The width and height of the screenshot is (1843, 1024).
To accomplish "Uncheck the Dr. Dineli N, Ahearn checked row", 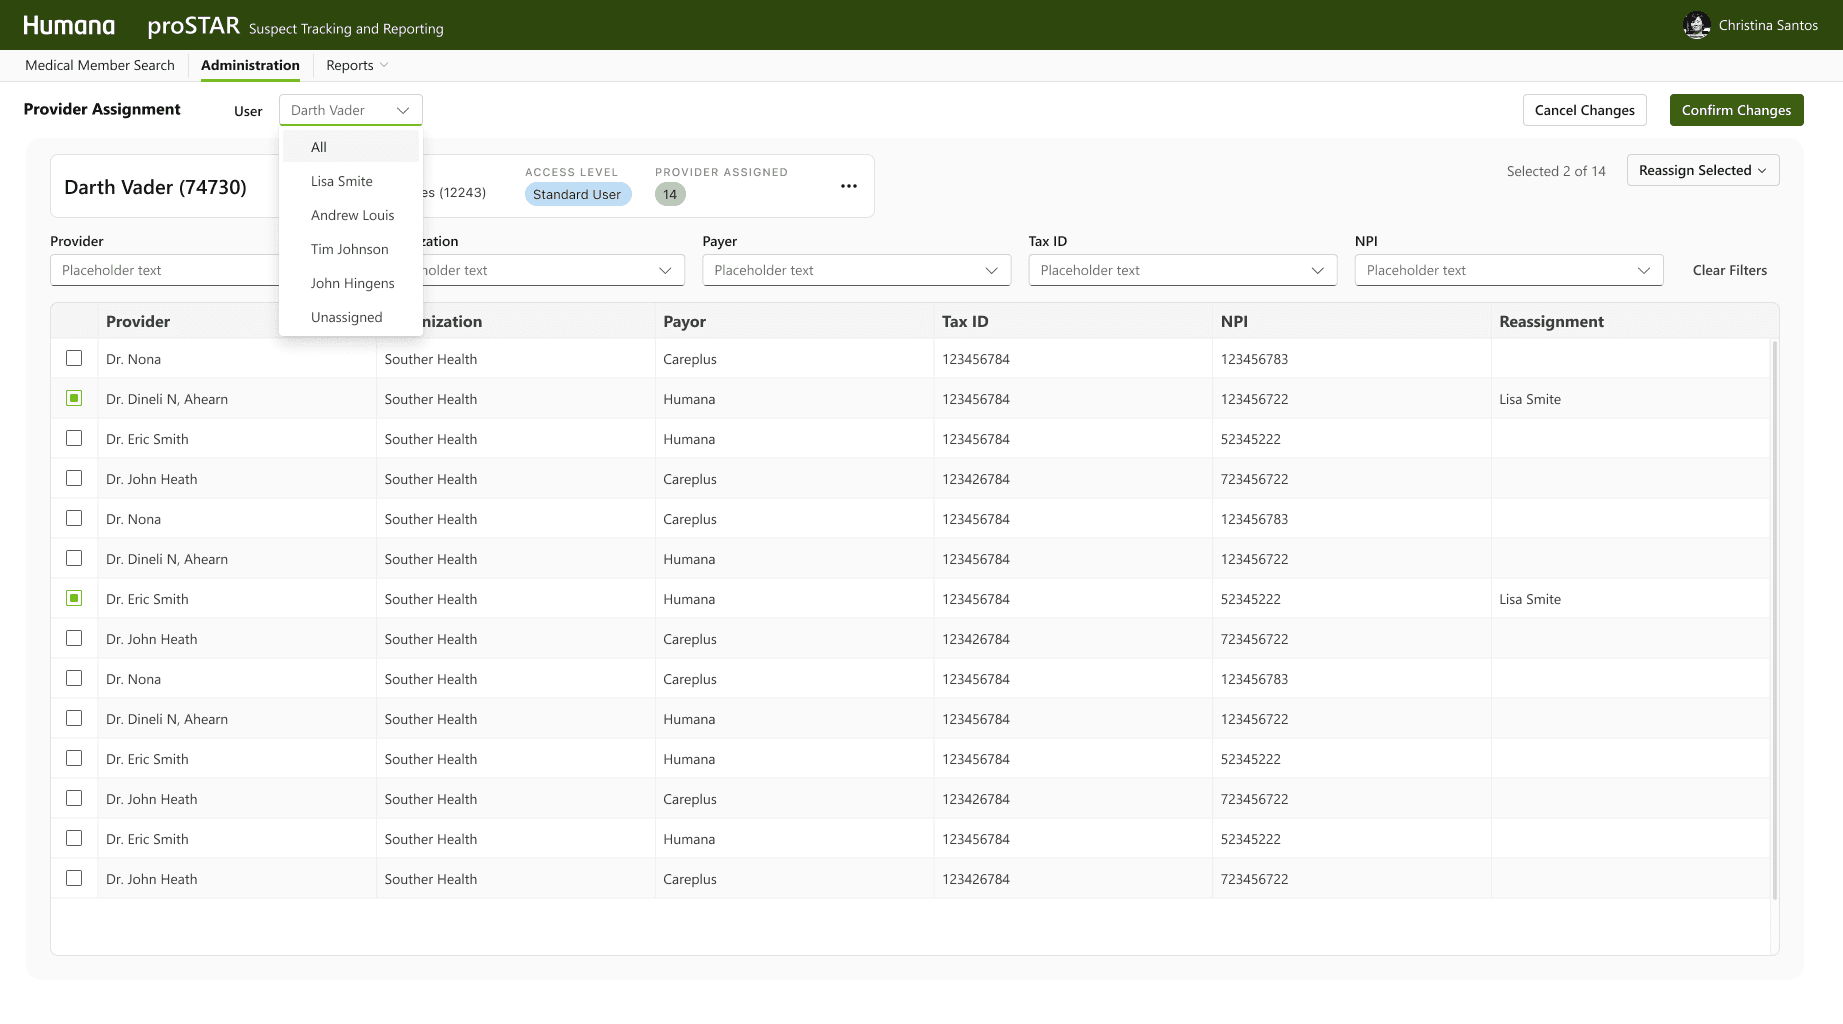I will (74, 398).
